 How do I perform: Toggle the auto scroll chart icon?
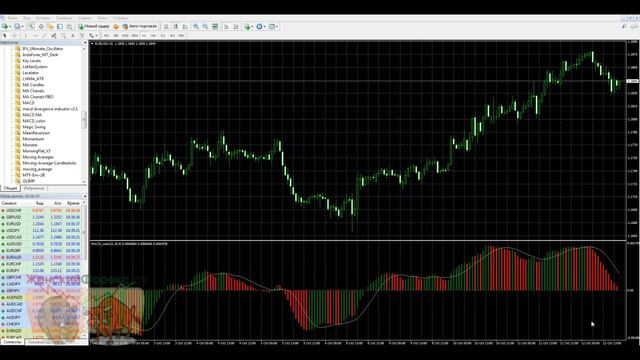[226, 27]
